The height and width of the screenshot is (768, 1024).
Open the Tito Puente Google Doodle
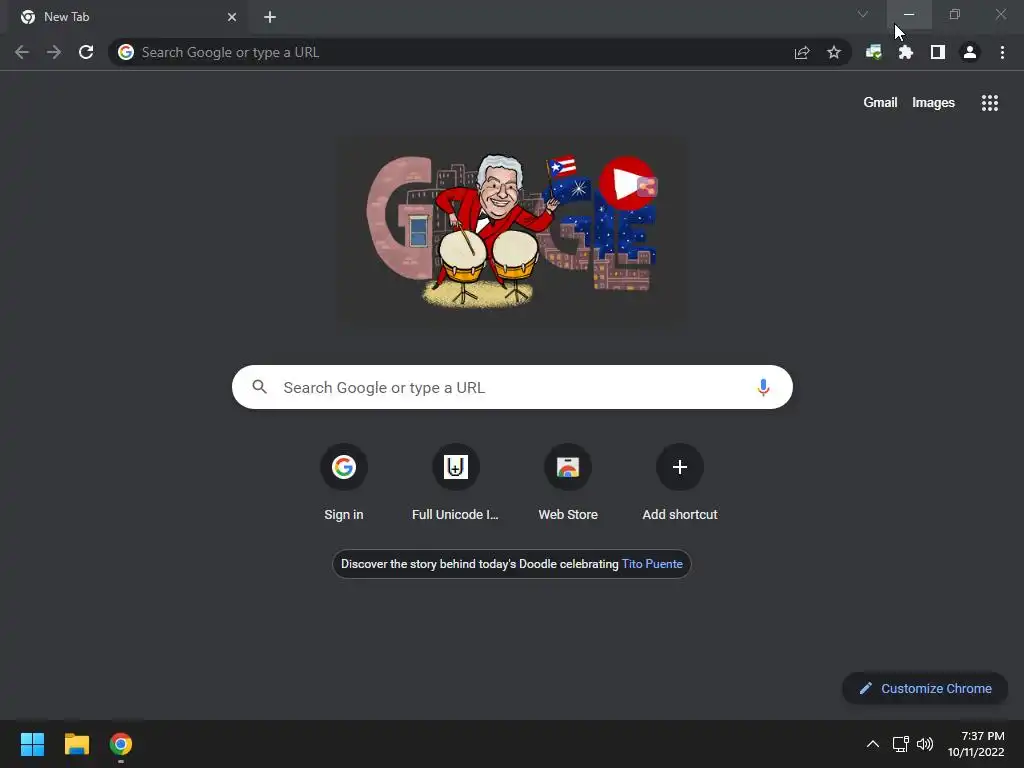pos(511,229)
